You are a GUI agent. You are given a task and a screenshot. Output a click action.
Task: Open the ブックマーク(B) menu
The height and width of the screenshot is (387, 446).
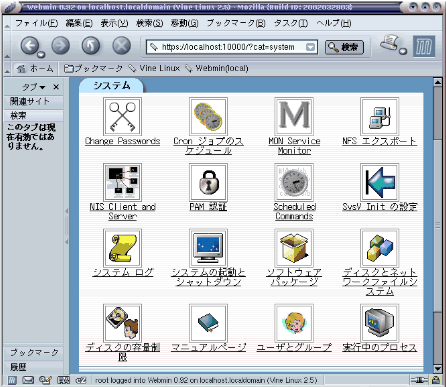(236, 23)
